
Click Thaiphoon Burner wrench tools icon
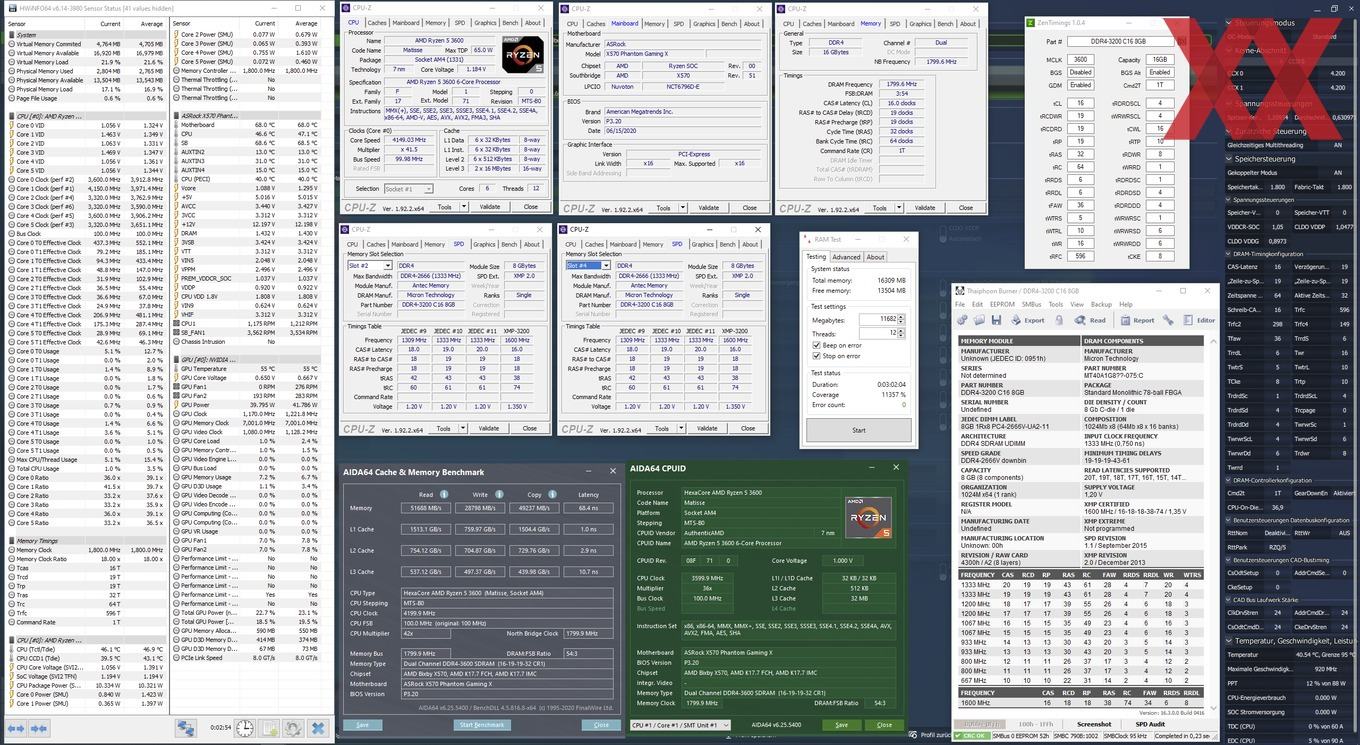1168,320
